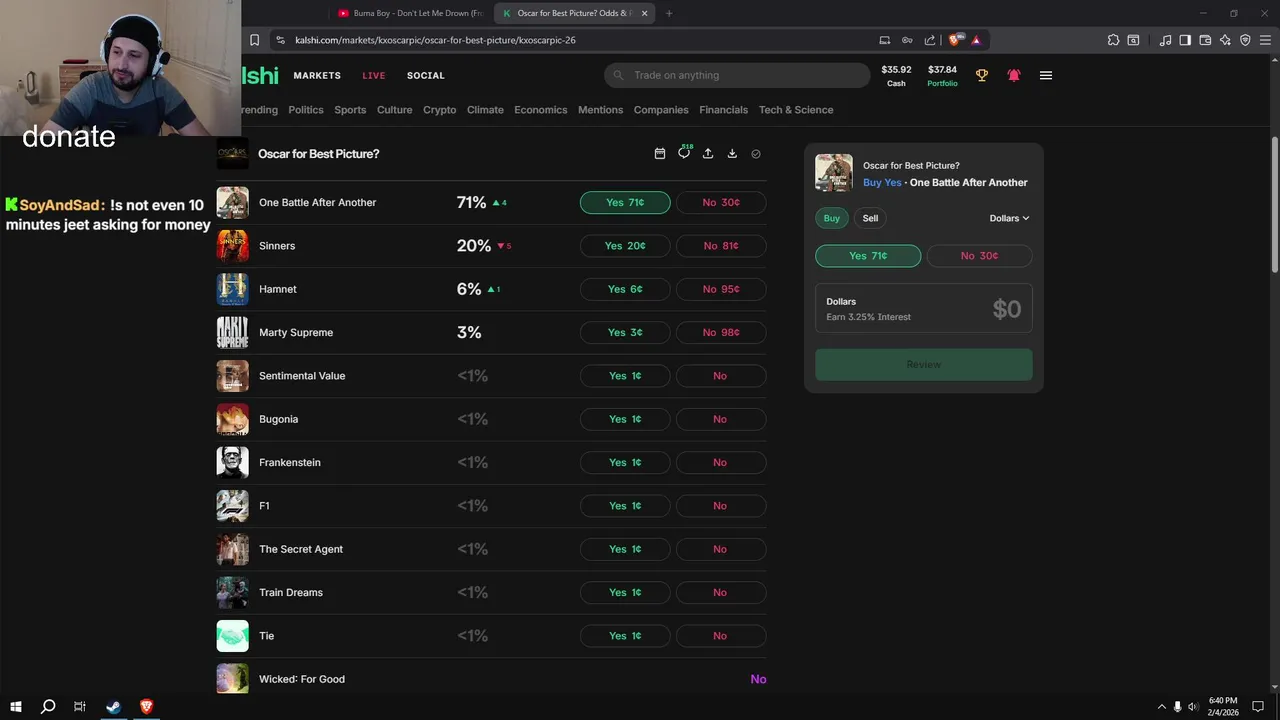This screenshot has width=1280, height=720.
Task: Select Yes 71¢ for One Battle After Another
Action: click(625, 202)
